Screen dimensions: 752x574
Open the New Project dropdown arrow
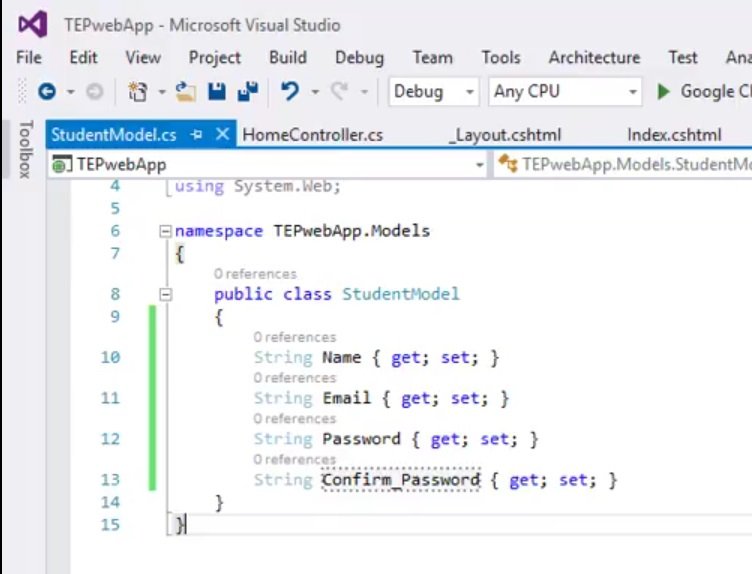pos(162,92)
